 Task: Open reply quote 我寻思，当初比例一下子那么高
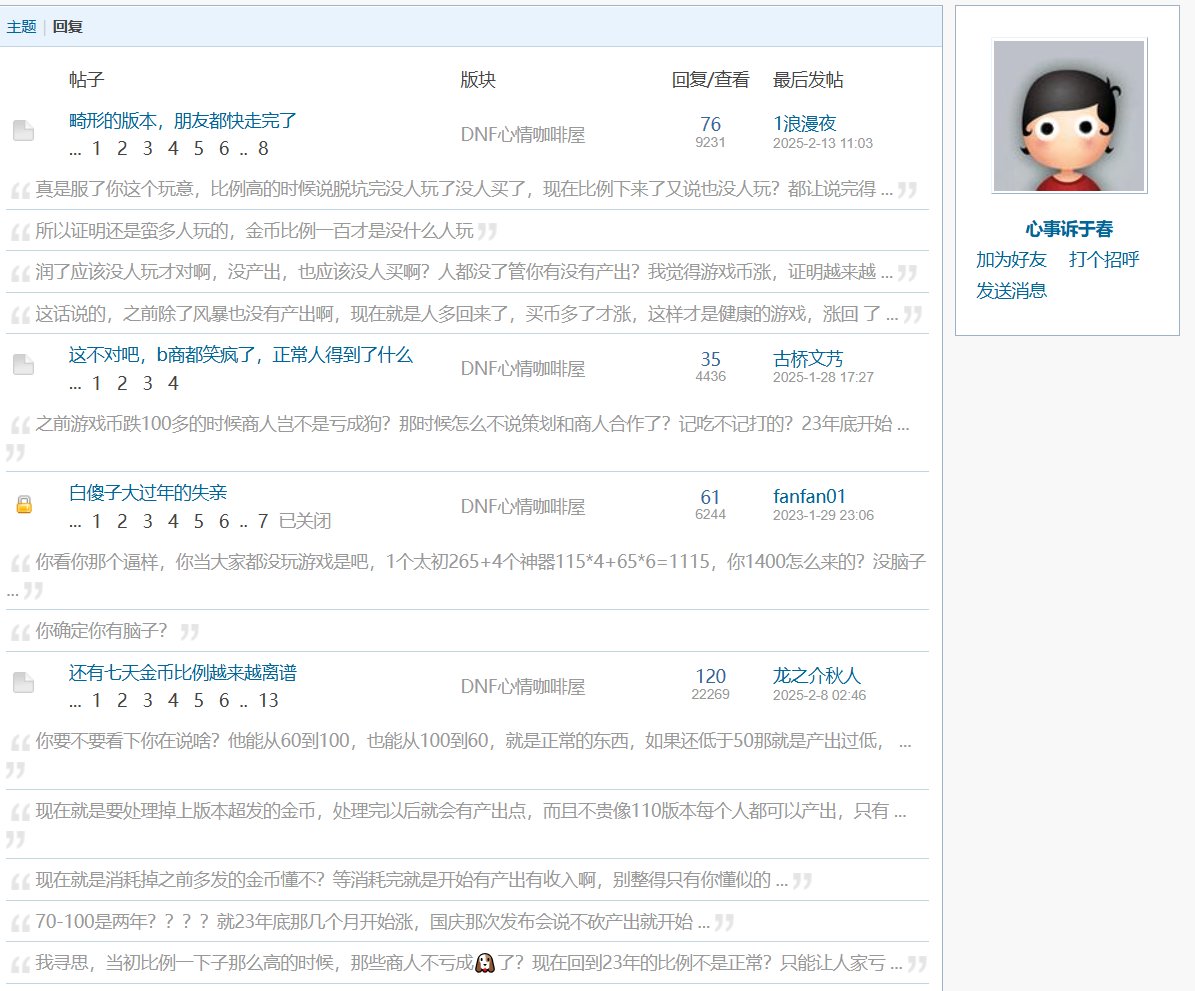click(x=469, y=964)
